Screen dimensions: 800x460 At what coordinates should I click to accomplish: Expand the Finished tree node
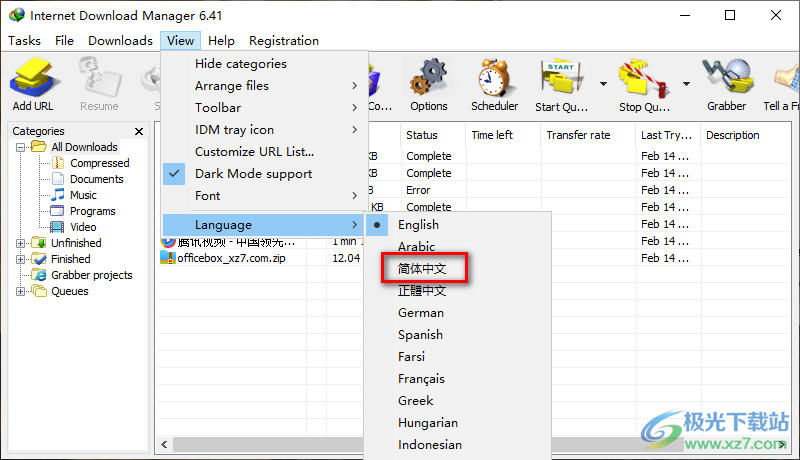(x=20, y=260)
